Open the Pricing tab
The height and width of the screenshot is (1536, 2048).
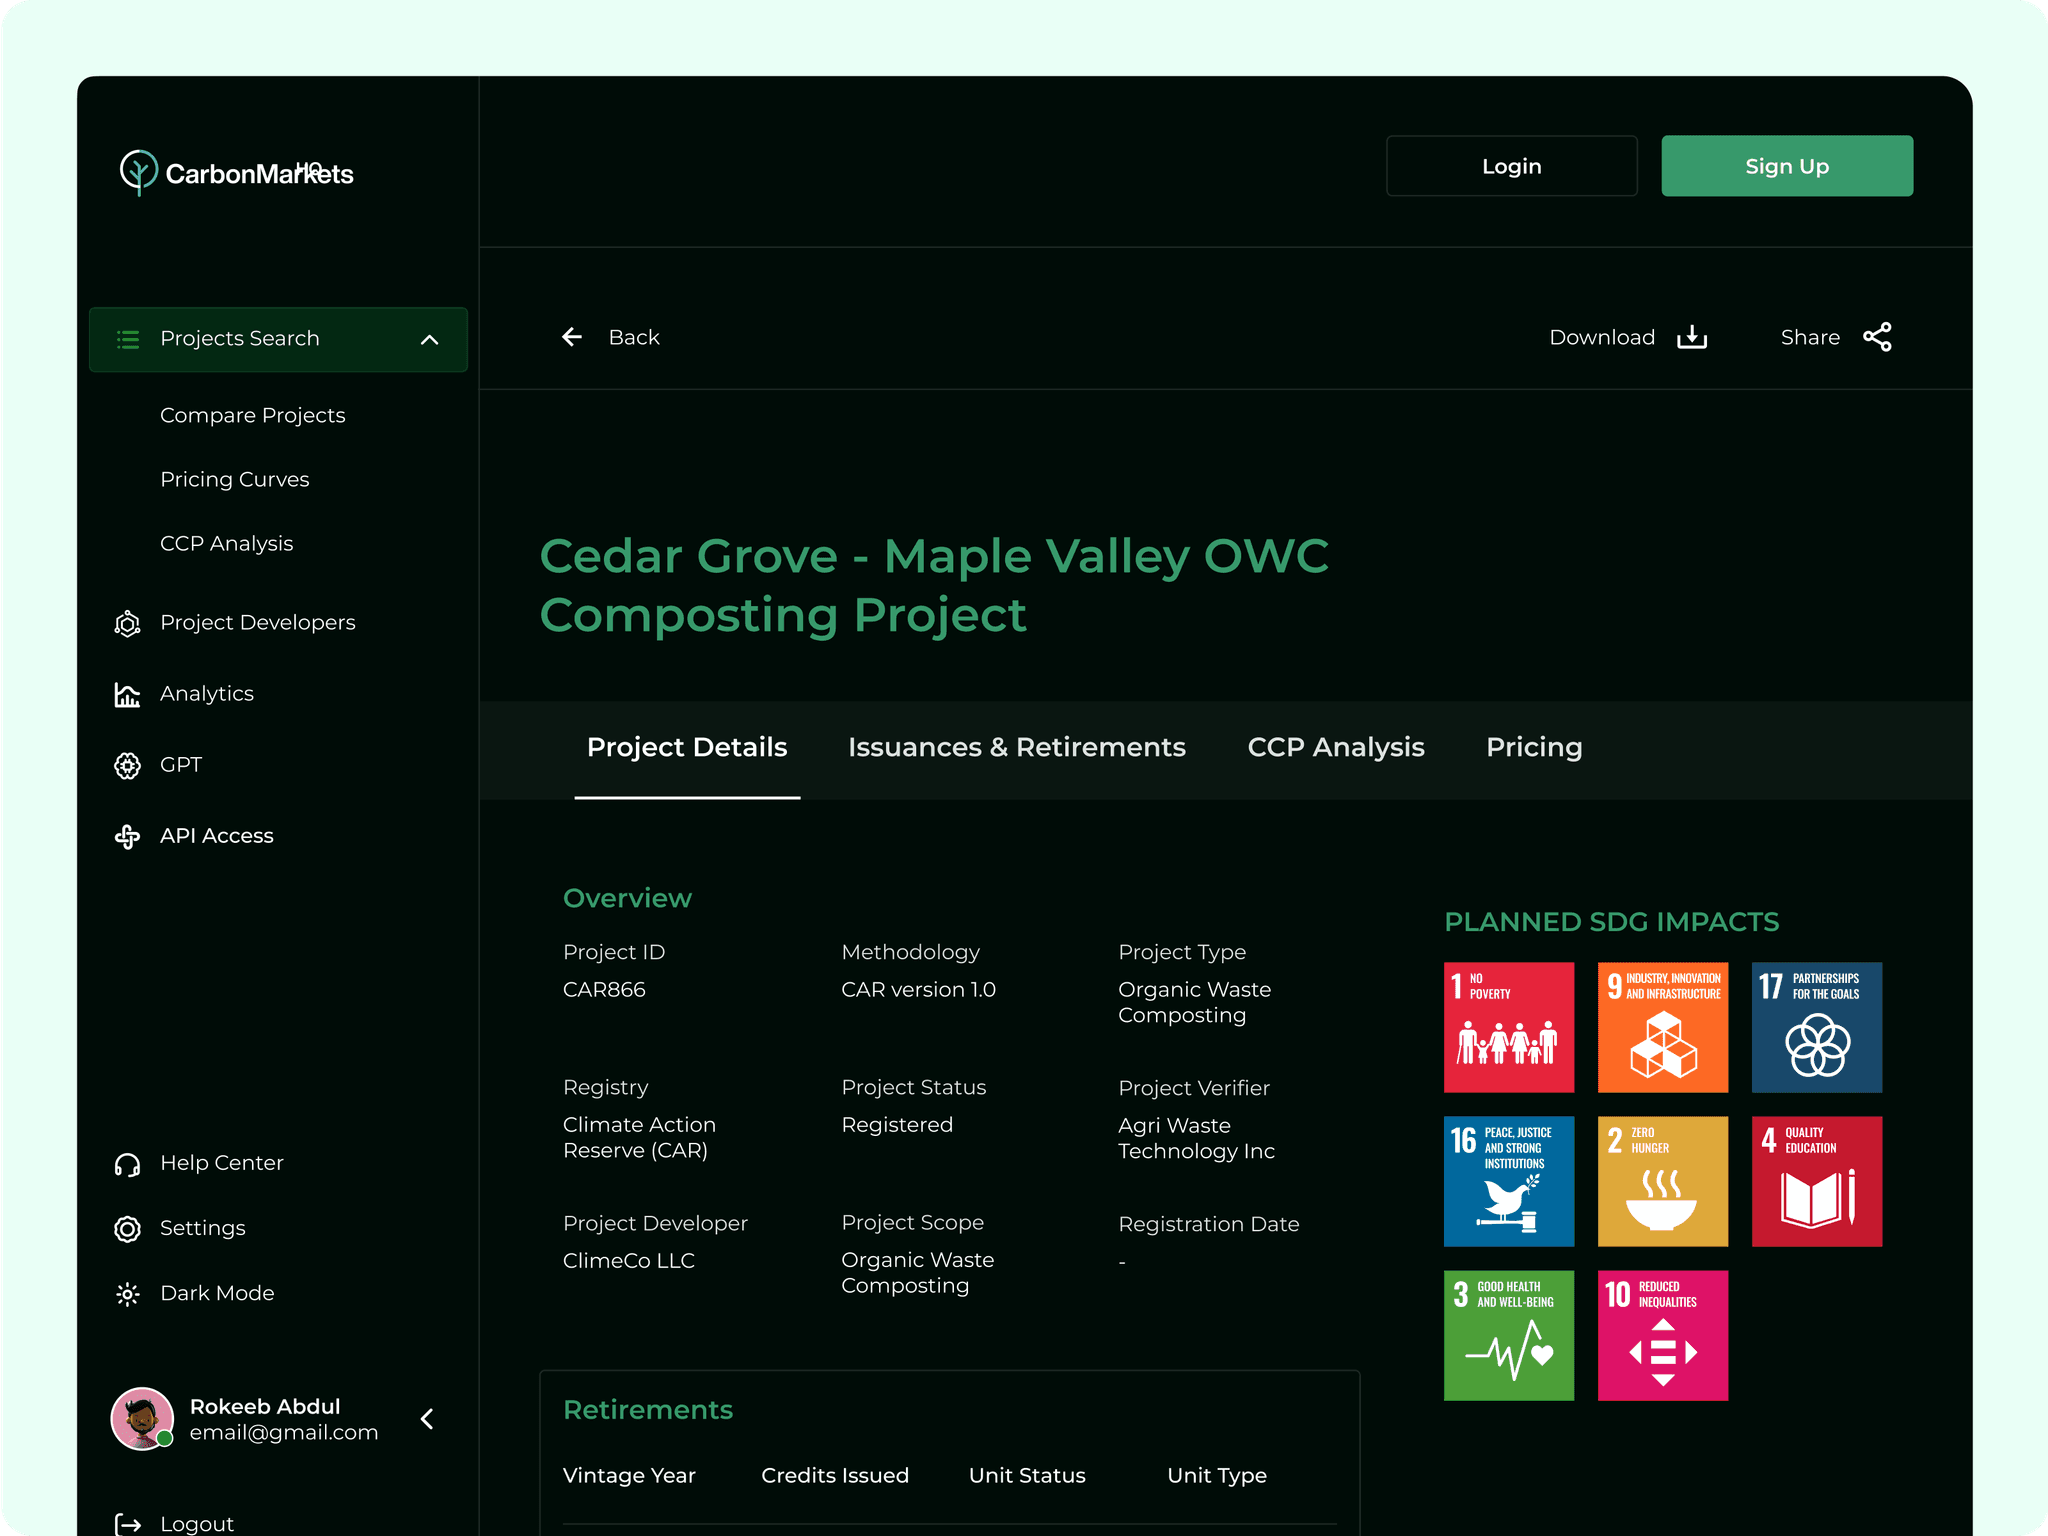[x=1533, y=748]
